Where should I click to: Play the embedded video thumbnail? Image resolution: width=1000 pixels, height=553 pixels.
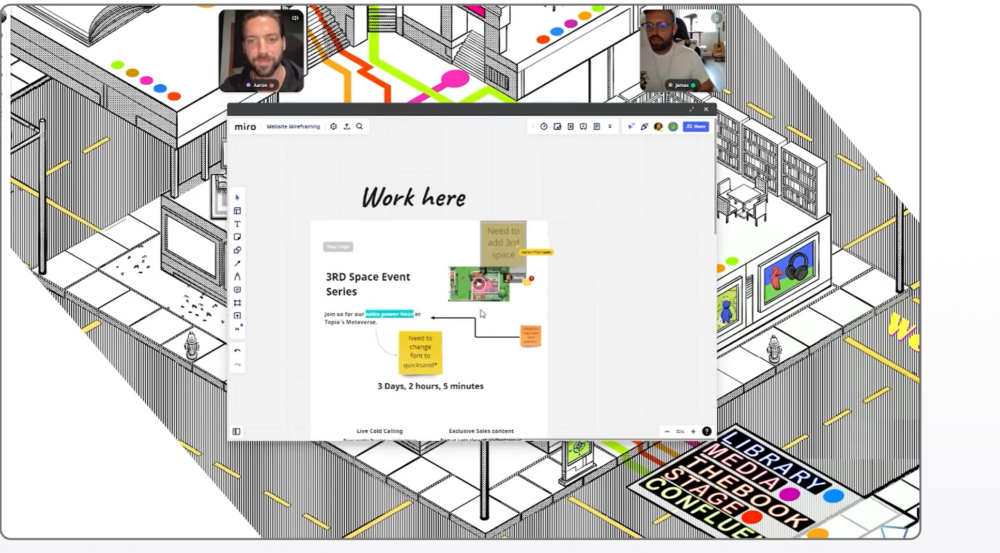click(x=479, y=283)
